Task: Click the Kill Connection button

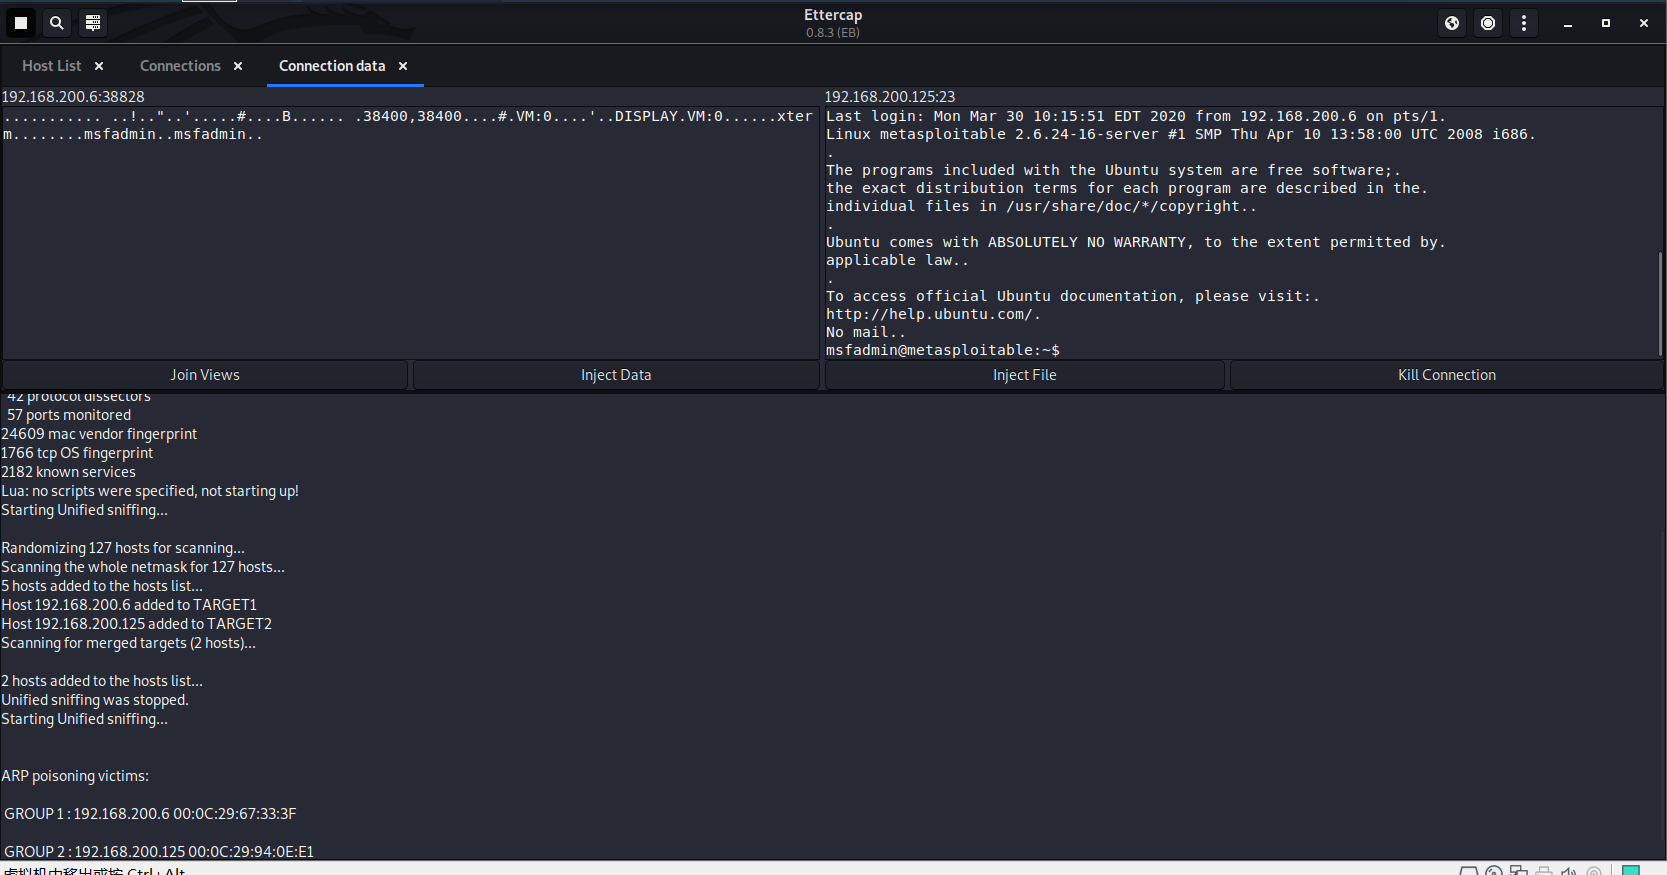Action: coord(1447,375)
